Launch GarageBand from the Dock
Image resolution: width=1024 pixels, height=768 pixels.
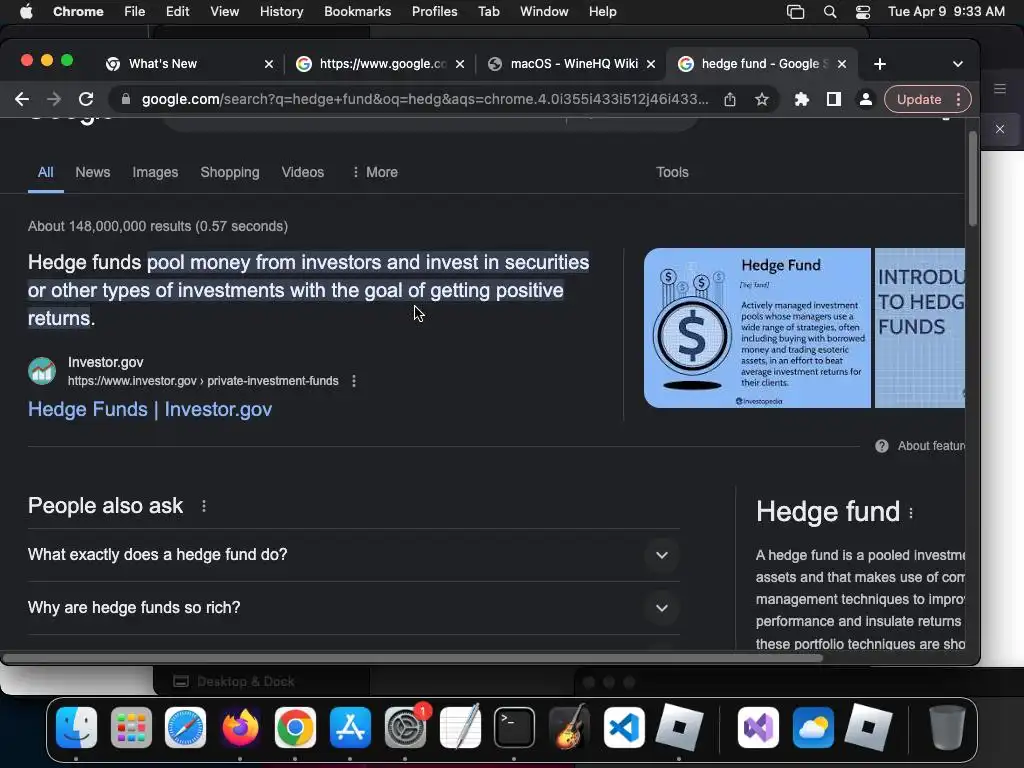(x=569, y=727)
